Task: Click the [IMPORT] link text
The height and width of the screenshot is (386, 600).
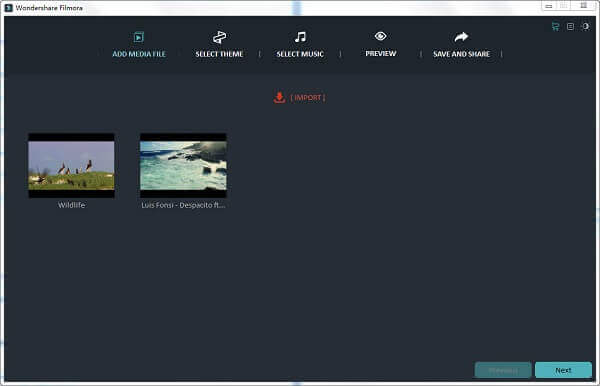Action: (308, 98)
